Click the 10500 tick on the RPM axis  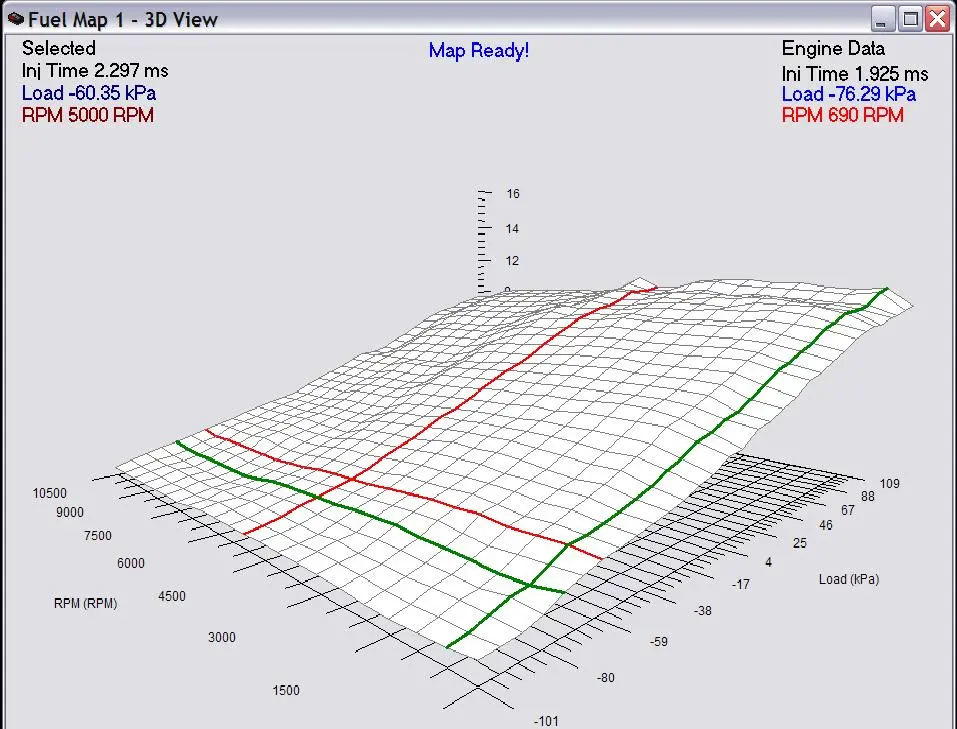49,493
